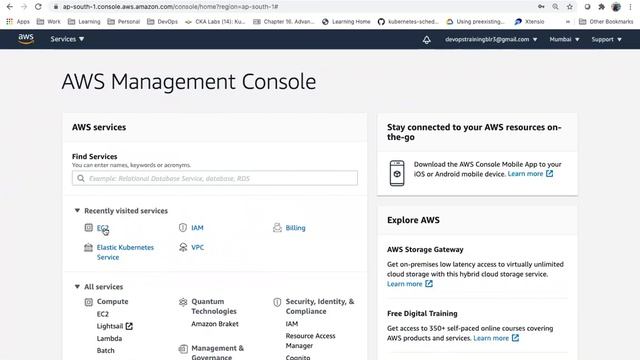Click Learn more under AWS Storage Gateway
640x360 pixels.
coord(409,284)
